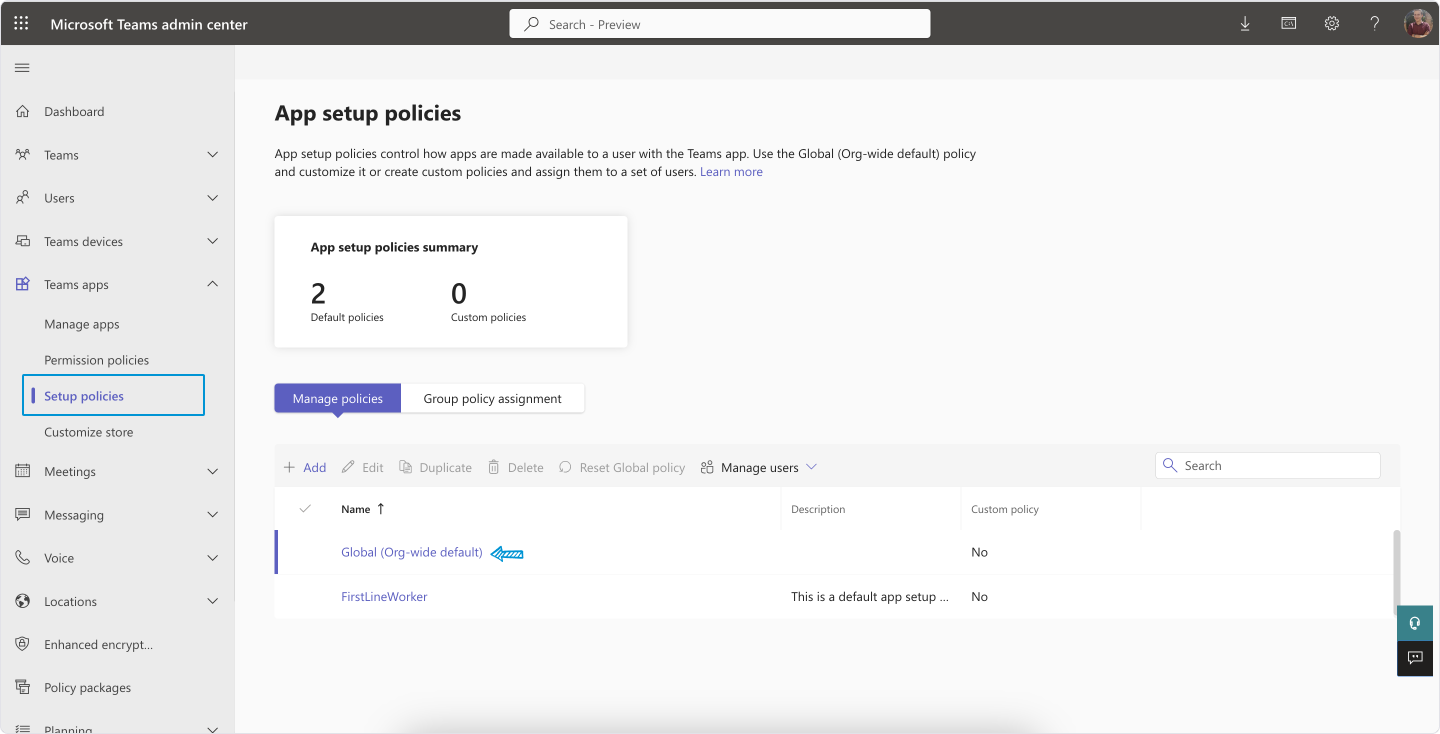
Task: Click the feedback chat icon
Action: (x=1415, y=658)
